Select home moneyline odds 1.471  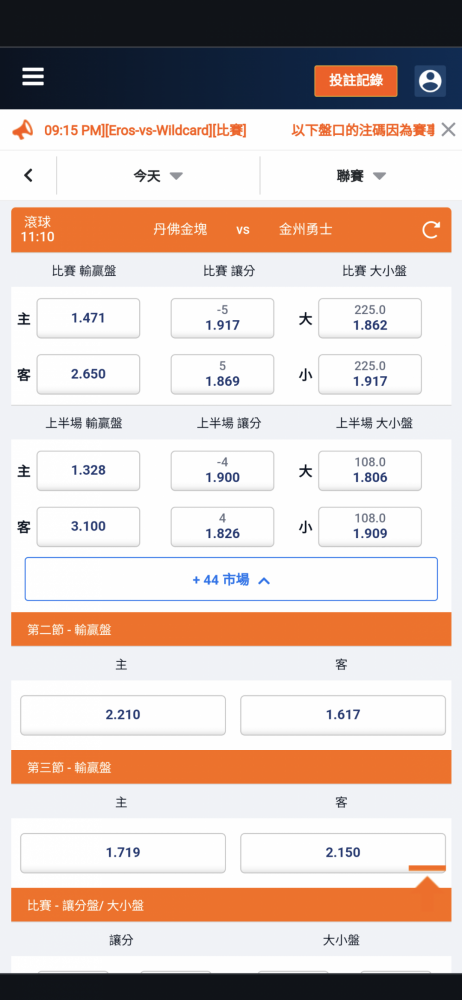click(x=88, y=318)
